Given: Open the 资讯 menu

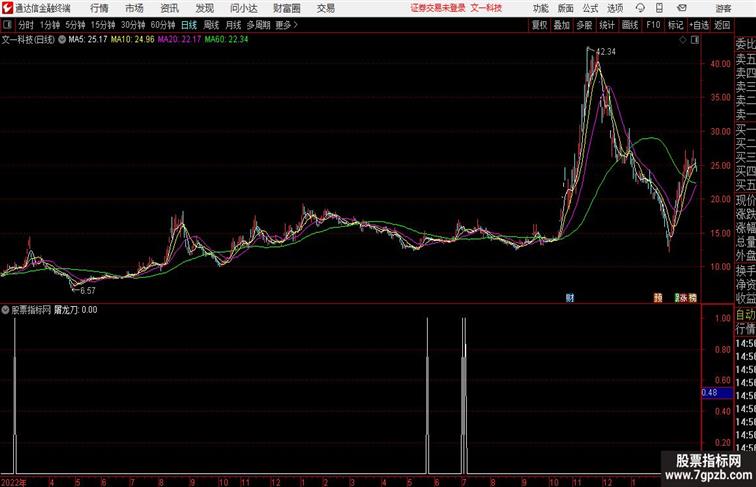Looking at the screenshot, I should [x=169, y=8].
